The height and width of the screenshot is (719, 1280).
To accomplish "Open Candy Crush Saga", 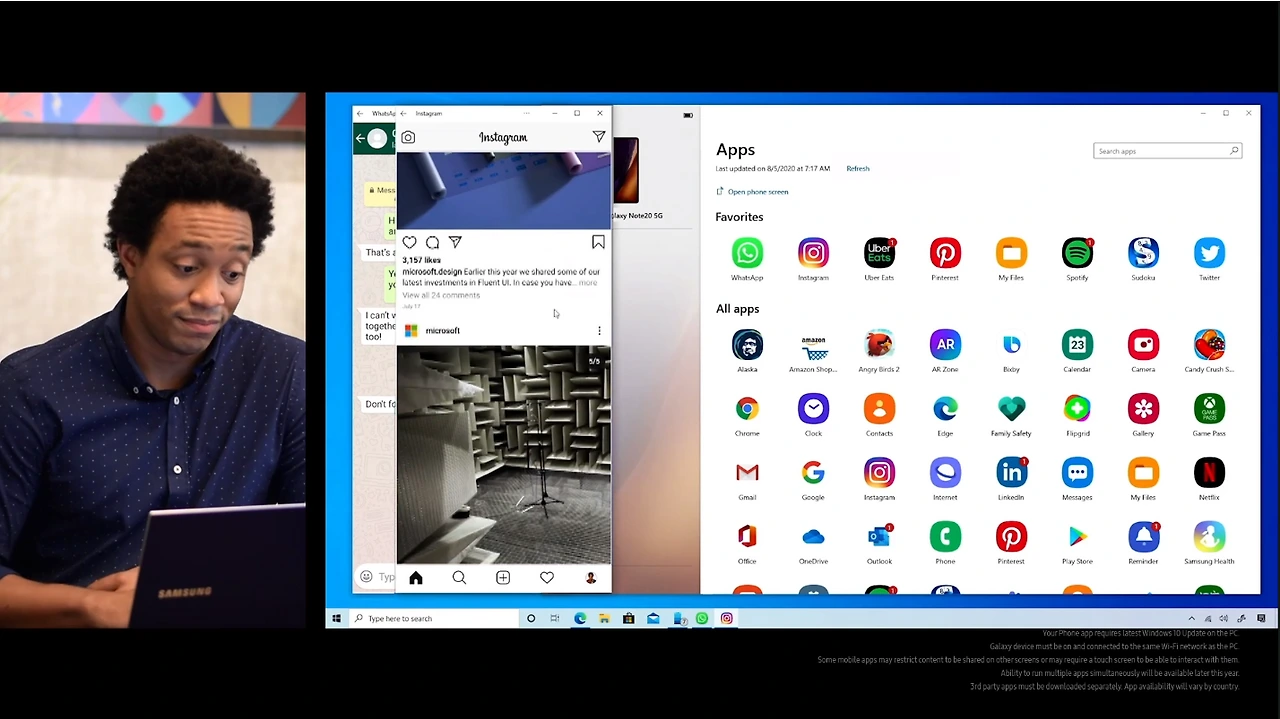I will pyautogui.click(x=1209, y=345).
